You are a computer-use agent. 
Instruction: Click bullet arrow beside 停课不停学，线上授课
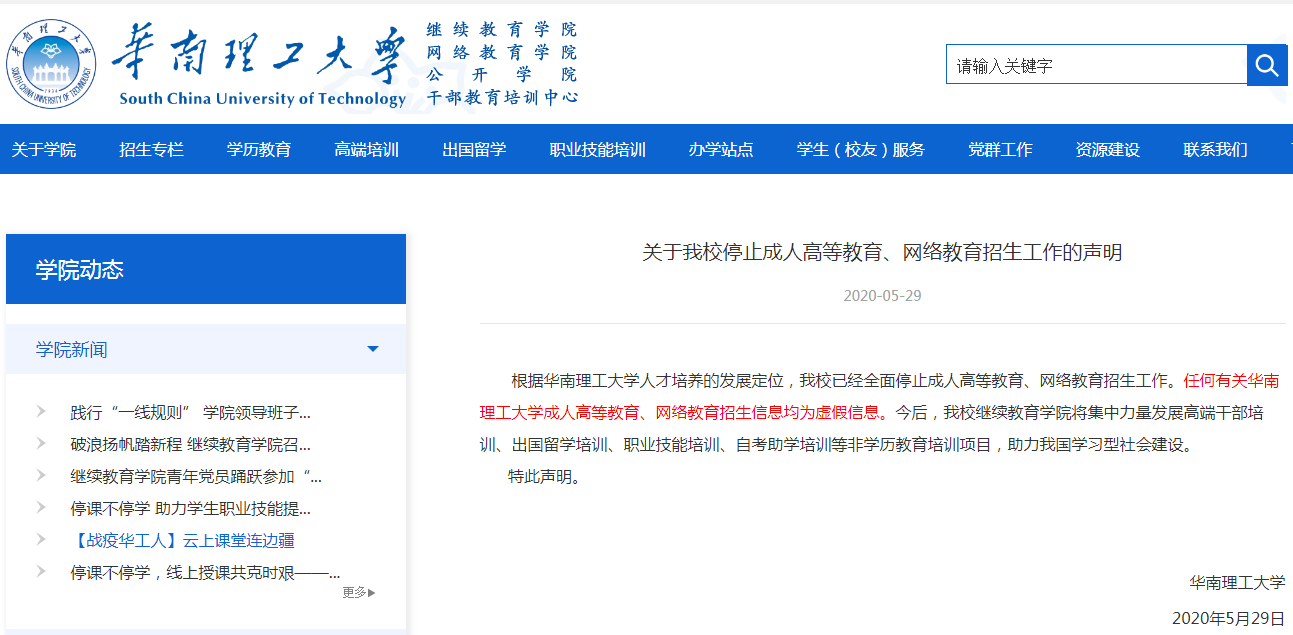click(x=41, y=571)
